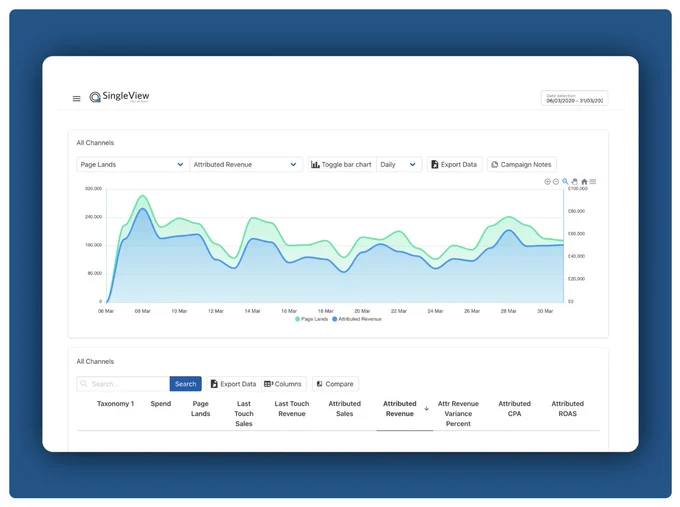The image size is (680, 507).
Task: Sort by Taxonomy 1 column
Action: point(115,404)
